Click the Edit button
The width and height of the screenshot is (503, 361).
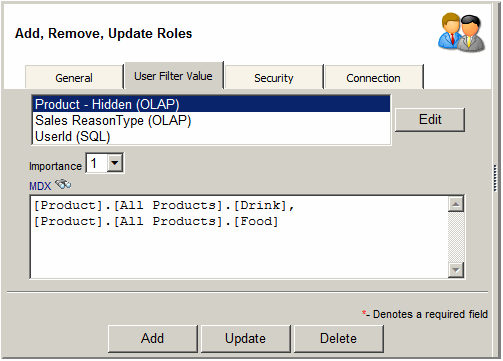coord(430,119)
